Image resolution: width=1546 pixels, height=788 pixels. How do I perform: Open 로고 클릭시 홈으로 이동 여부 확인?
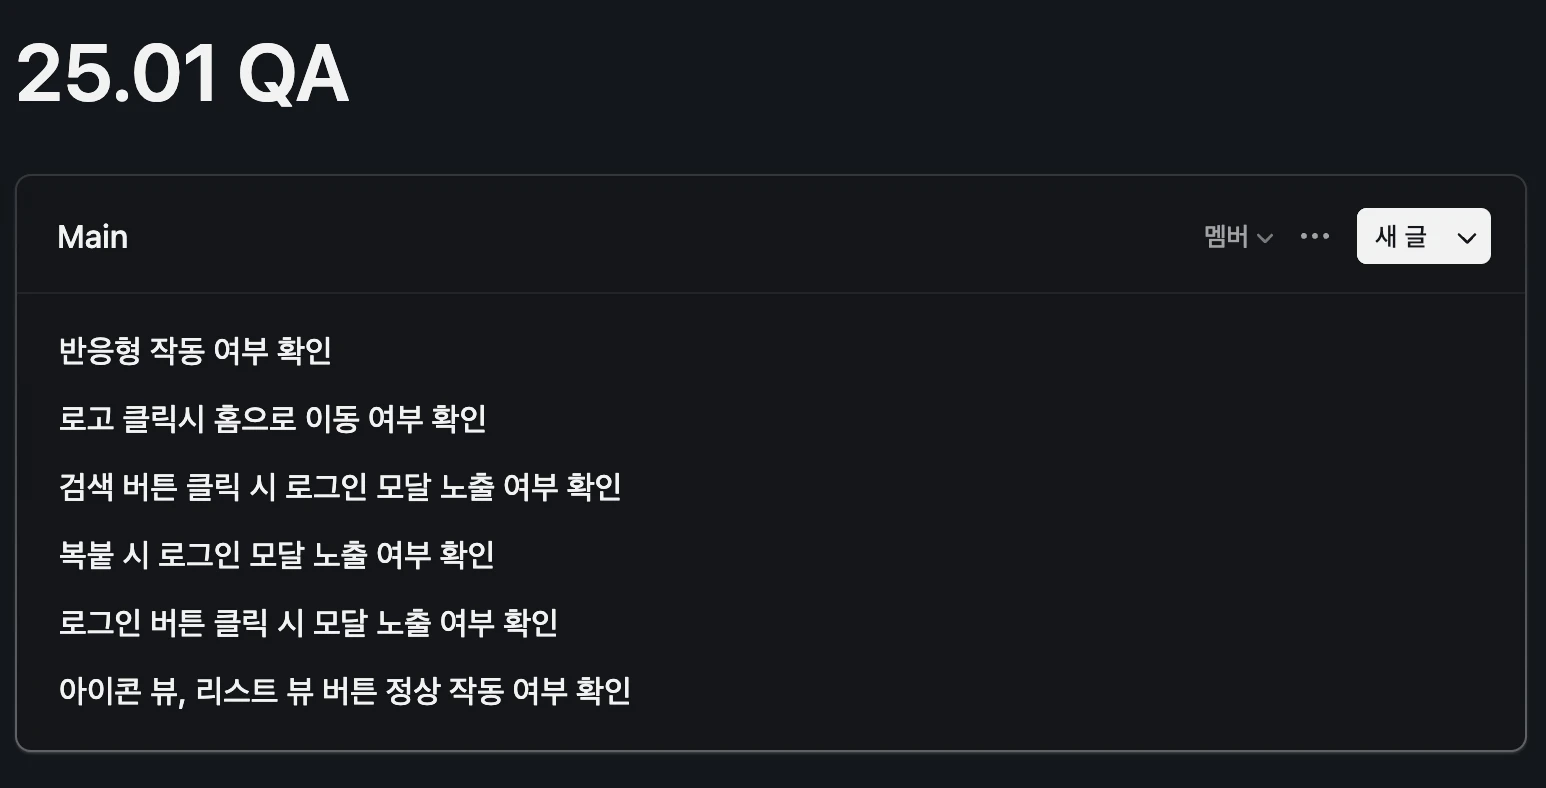(x=272, y=419)
